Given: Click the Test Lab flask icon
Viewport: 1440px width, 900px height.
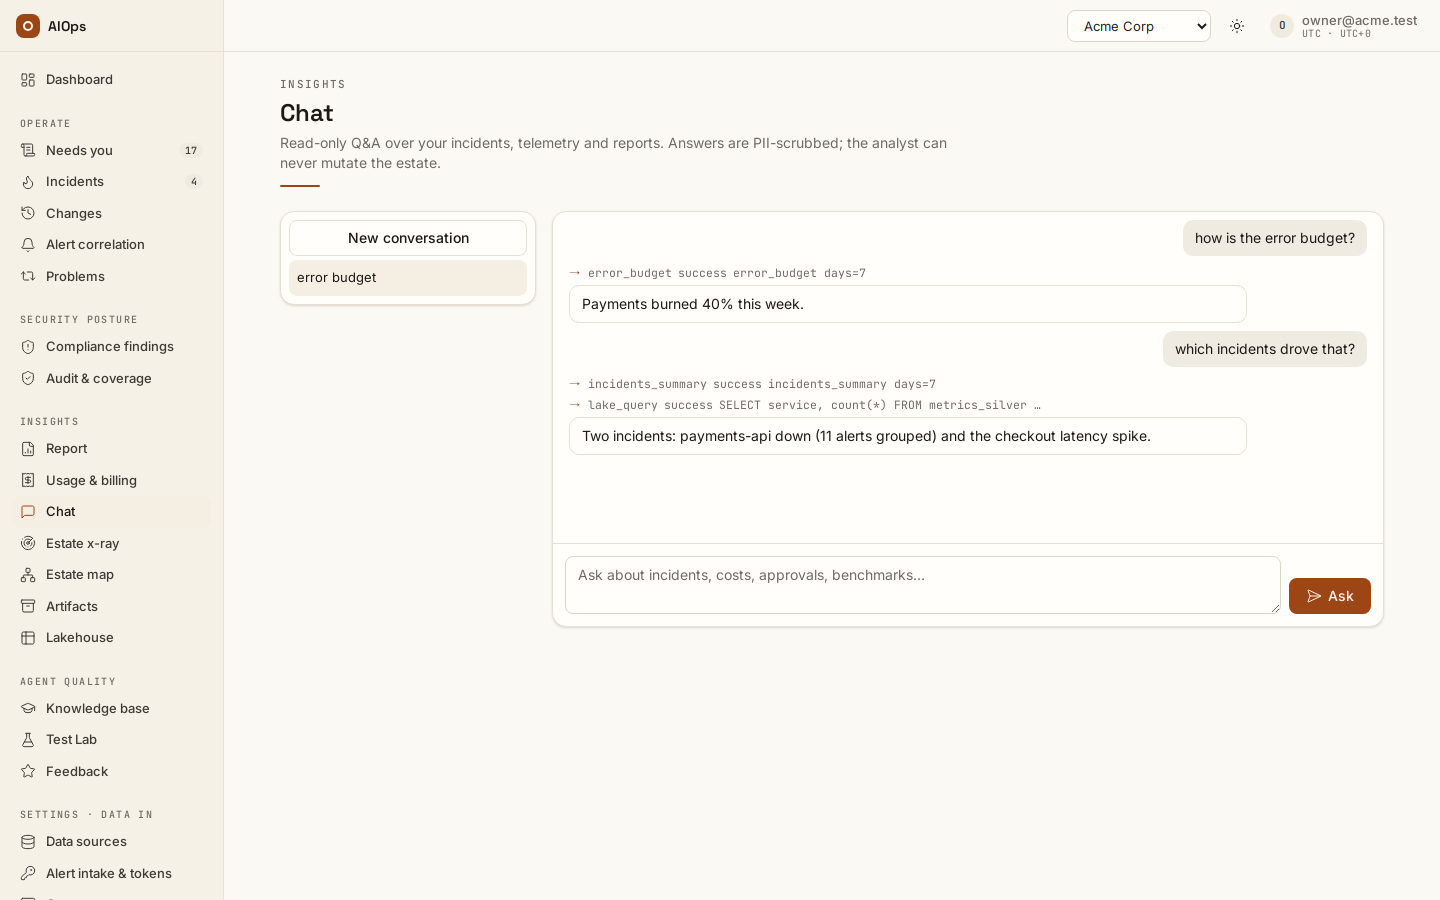Looking at the screenshot, I should (x=28, y=740).
